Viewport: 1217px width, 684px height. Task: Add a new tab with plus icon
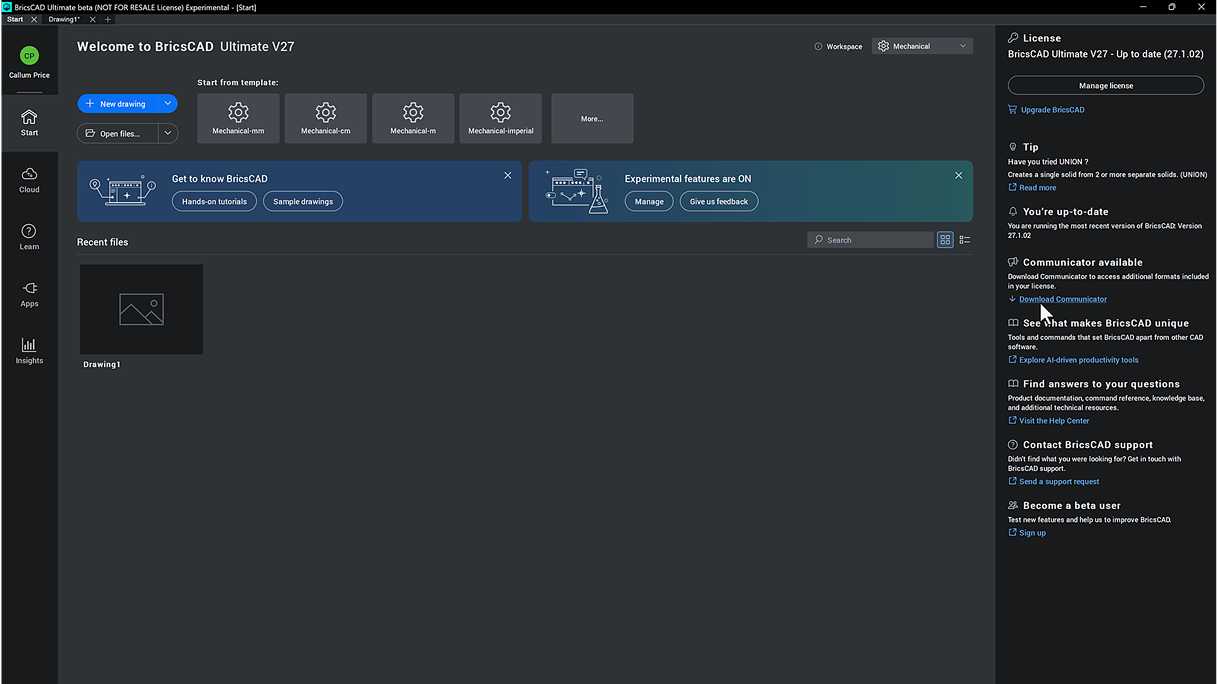coord(108,19)
